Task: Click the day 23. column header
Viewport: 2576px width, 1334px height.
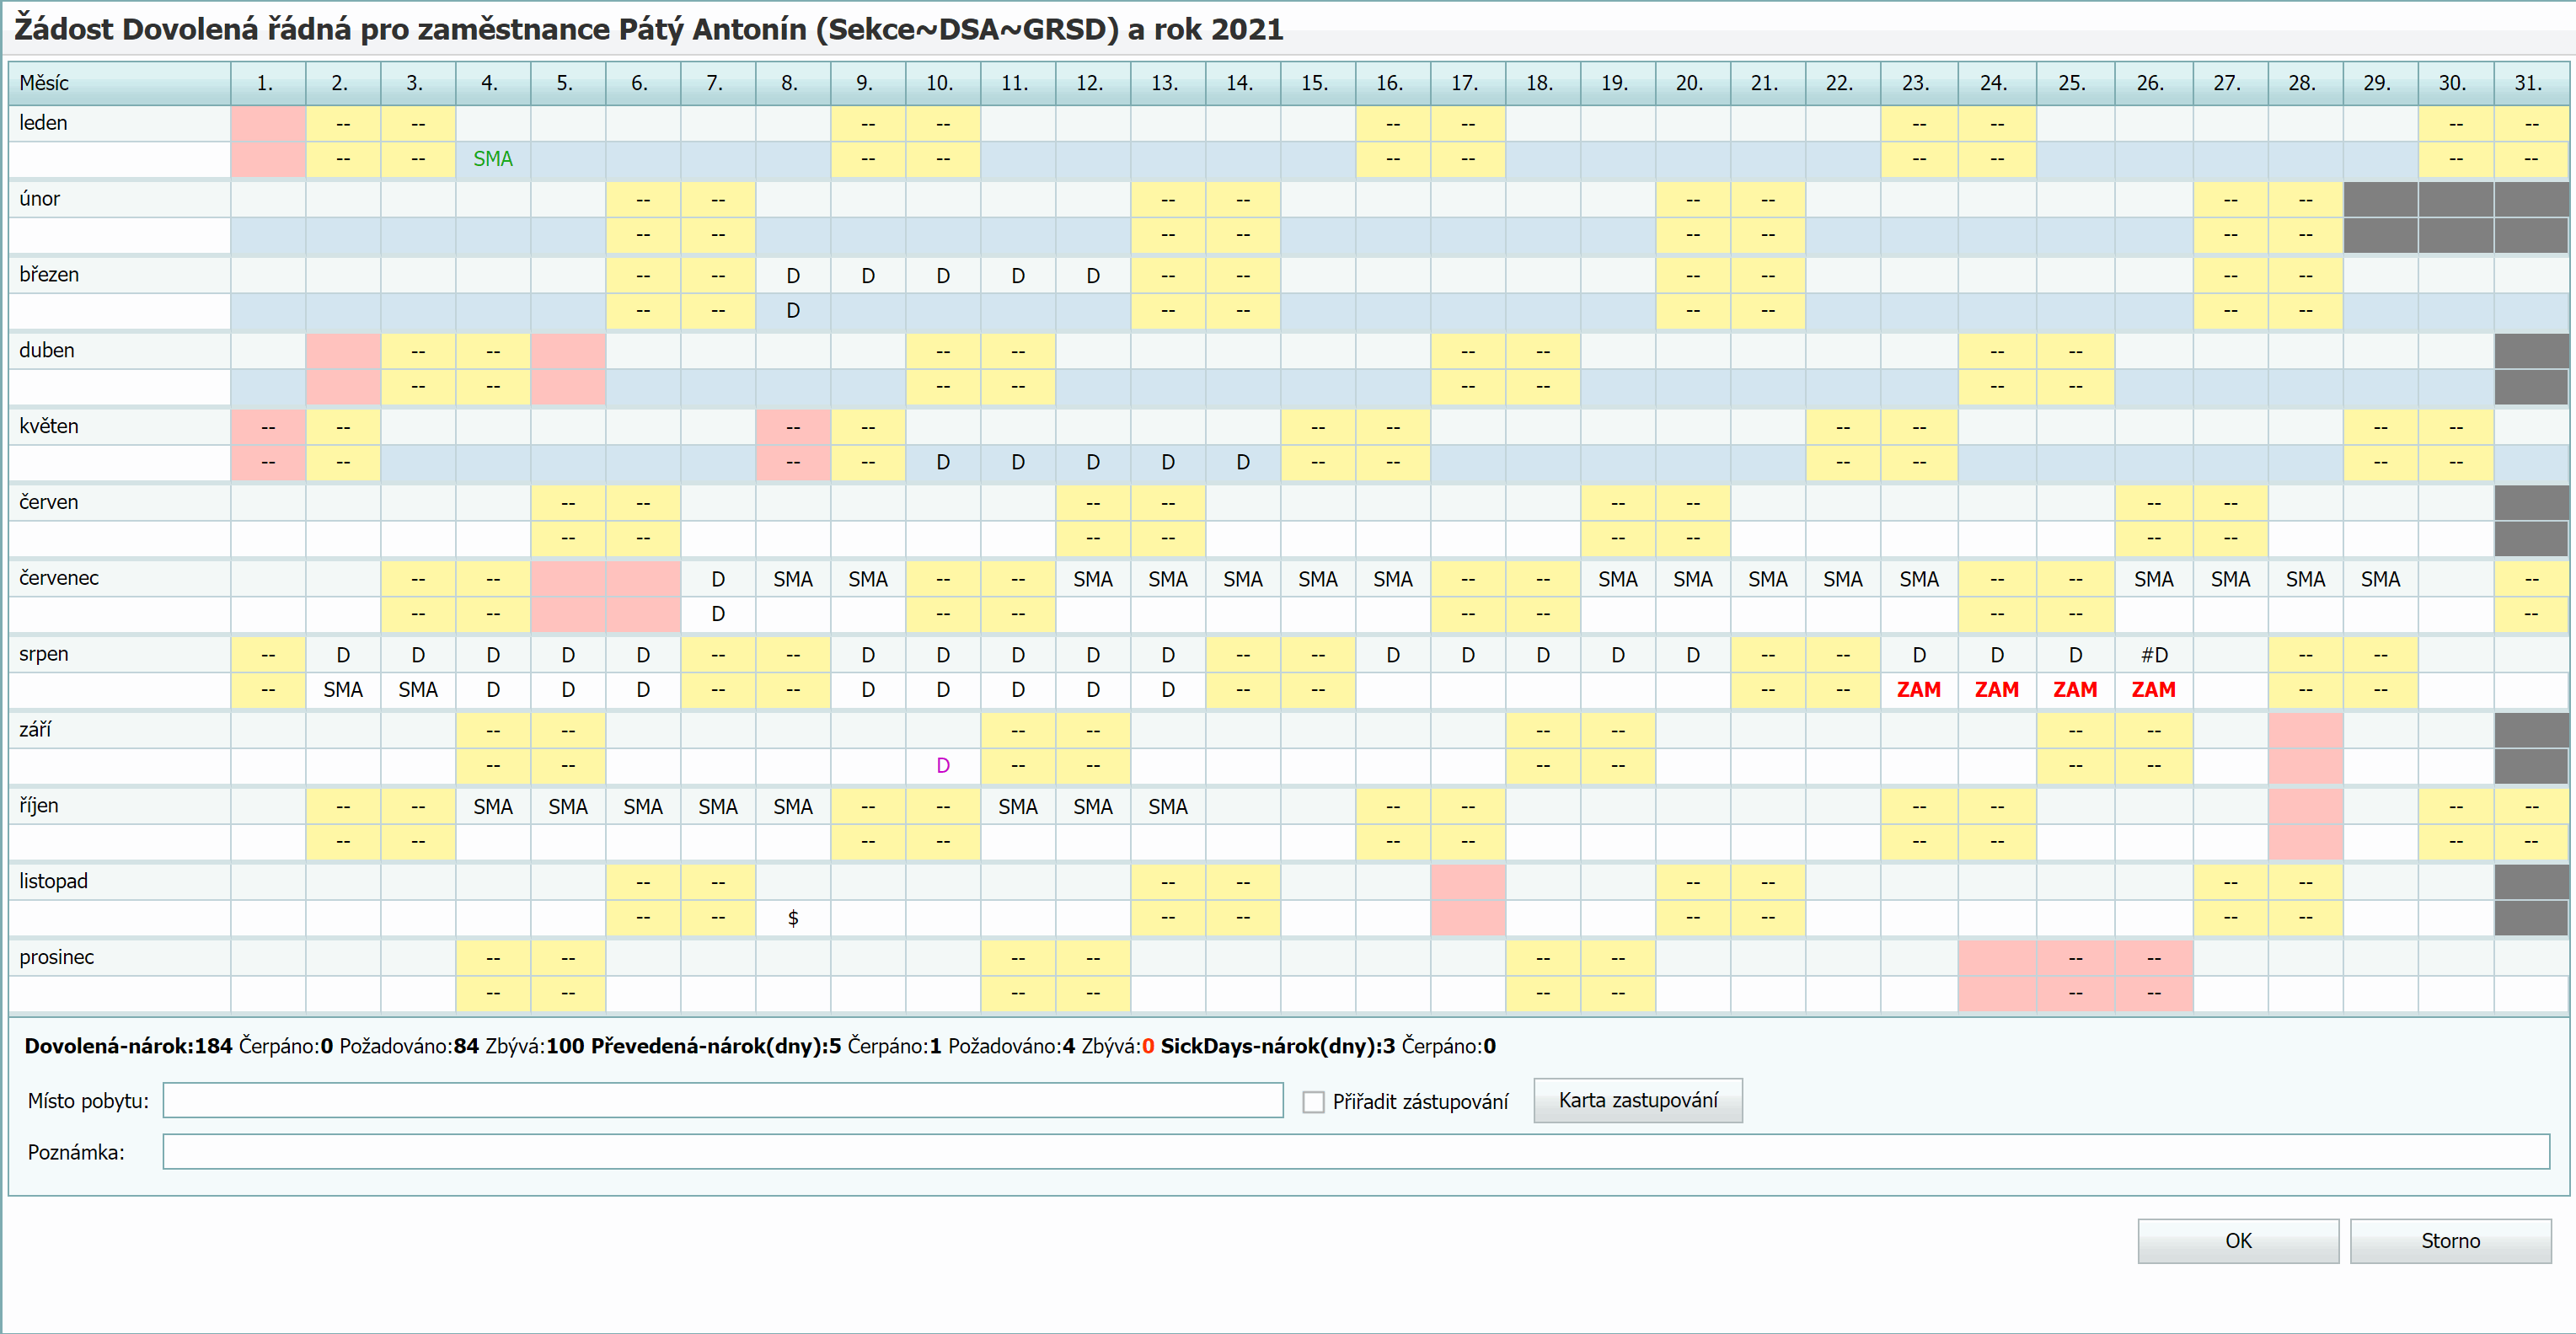Action: (x=1918, y=83)
